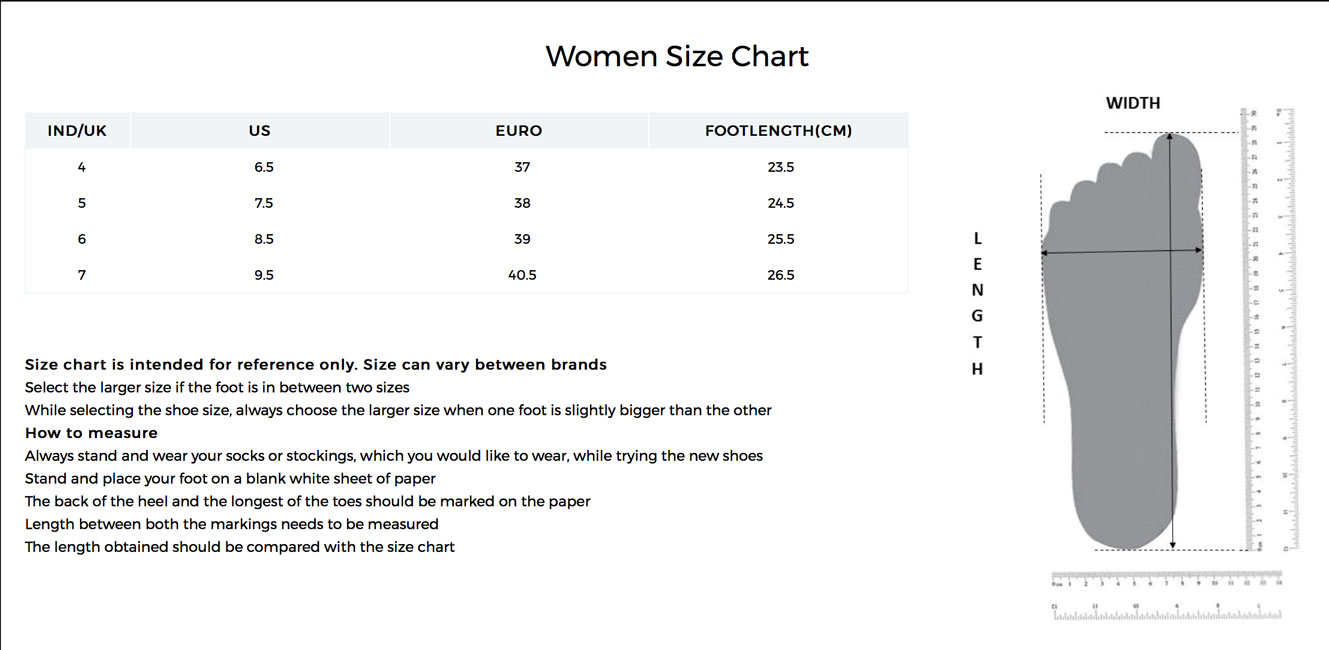1329x650 pixels.
Task: Select the 25.5 foot length cell
Action: click(781, 239)
